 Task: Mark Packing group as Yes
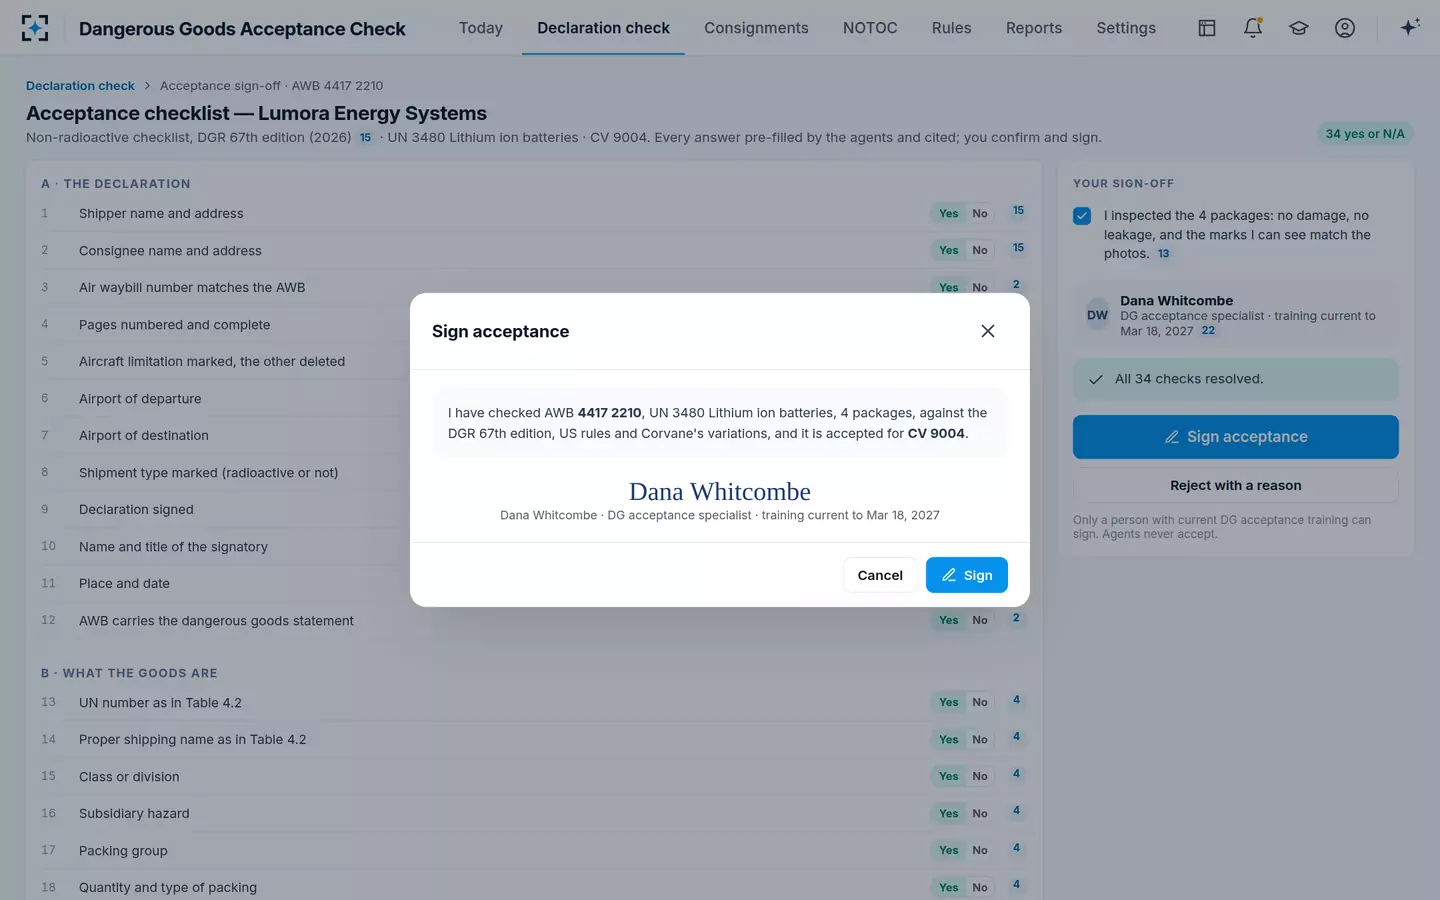click(x=948, y=850)
